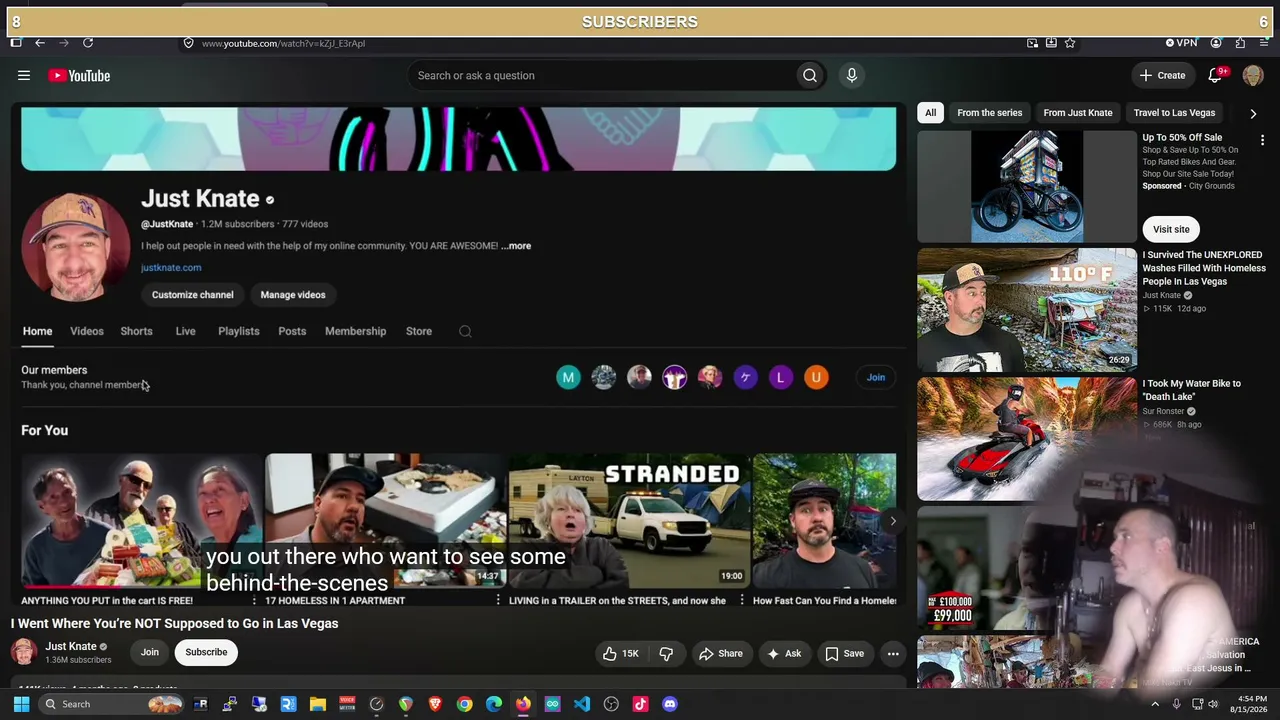
Task: Expand channel description with more
Action: tap(516, 246)
